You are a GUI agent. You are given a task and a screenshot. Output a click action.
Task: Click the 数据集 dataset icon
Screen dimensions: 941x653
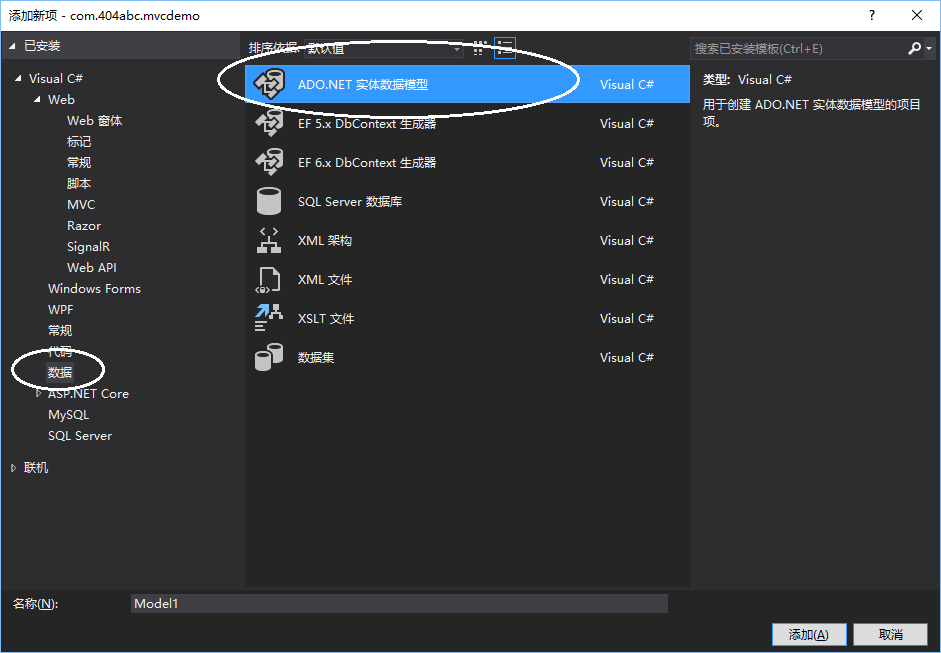(269, 357)
